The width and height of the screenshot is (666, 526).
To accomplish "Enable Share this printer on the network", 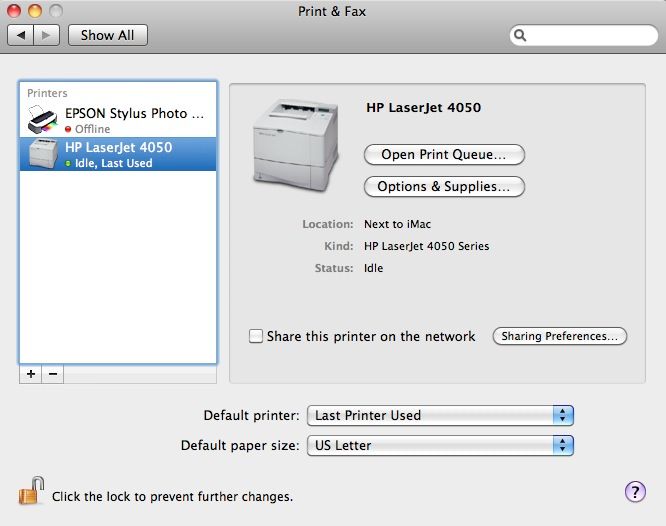I will click(256, 337).
